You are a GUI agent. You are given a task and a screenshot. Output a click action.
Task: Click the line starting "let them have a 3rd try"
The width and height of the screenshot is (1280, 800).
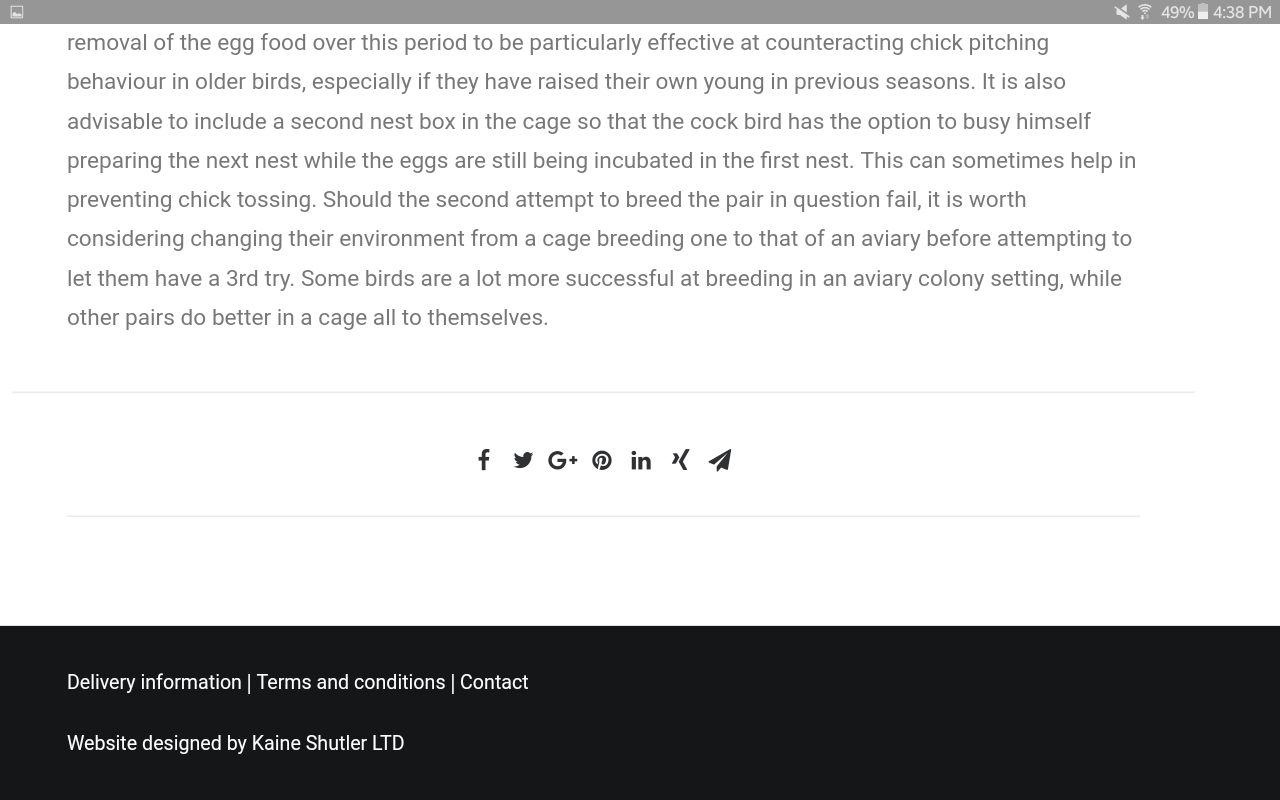pyautogui.click(x=594, y=278)
